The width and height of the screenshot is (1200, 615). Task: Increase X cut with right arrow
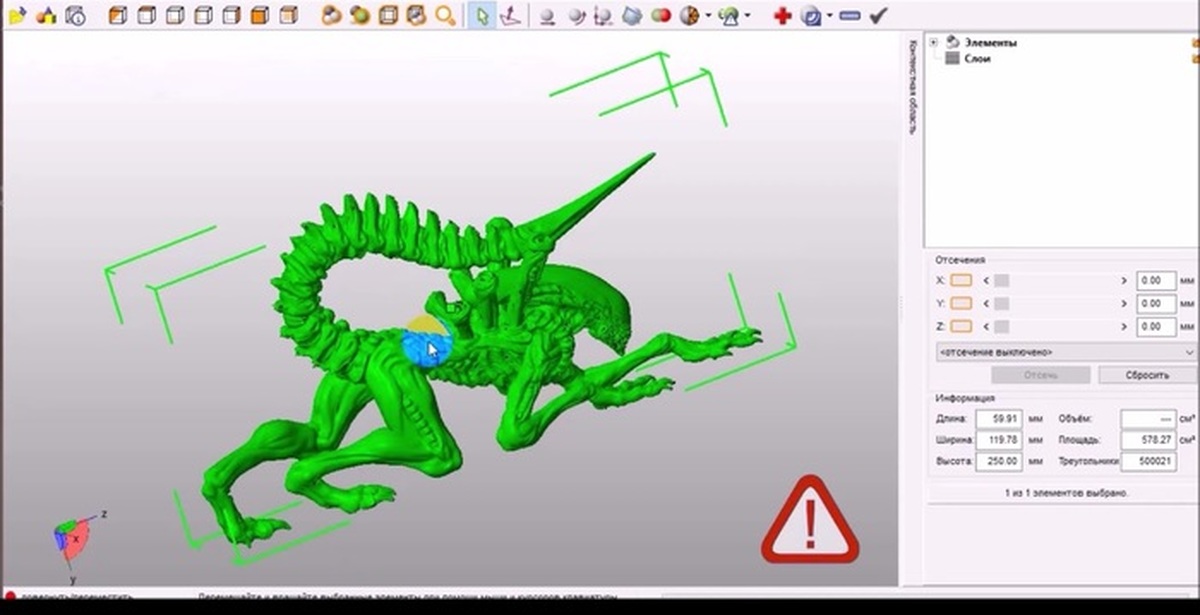tap(1124, 281)
